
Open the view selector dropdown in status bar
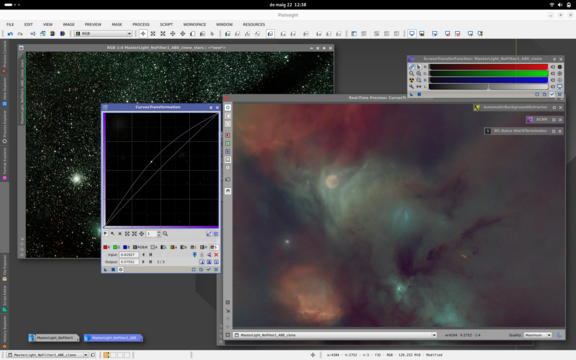47,355
